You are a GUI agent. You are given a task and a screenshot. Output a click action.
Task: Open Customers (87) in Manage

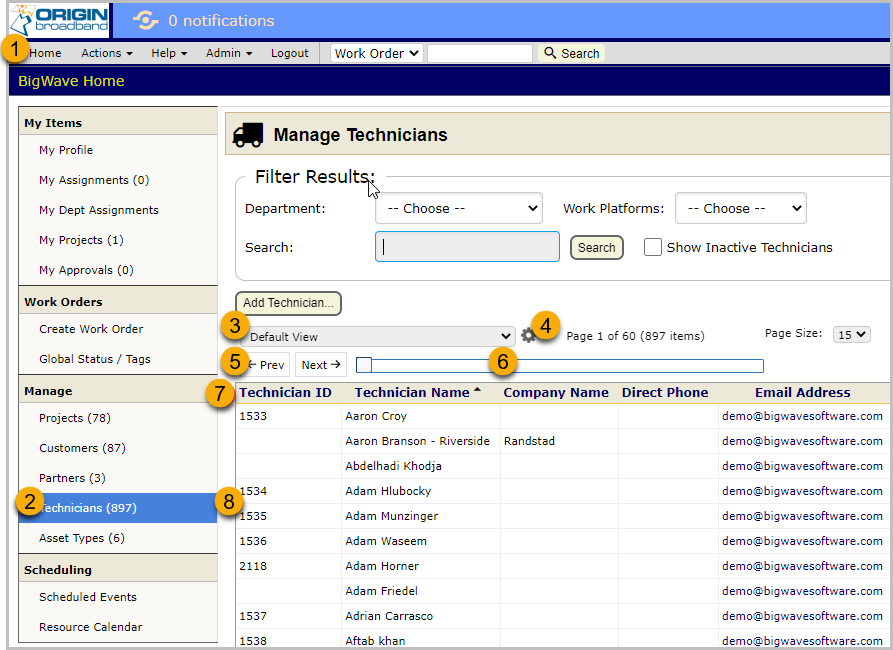(x=82, y=448)
